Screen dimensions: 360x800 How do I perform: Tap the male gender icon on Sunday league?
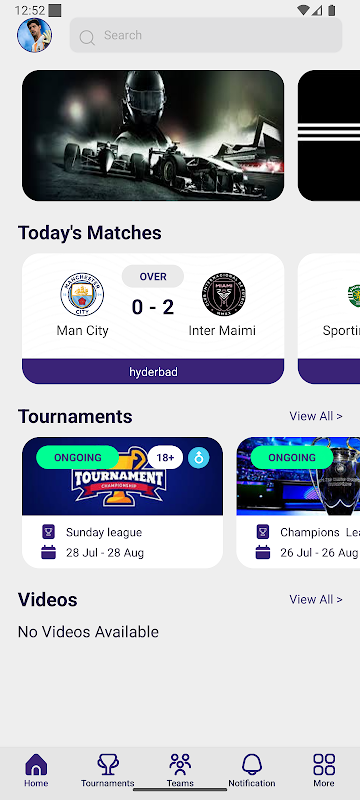(x=198, y=458)
